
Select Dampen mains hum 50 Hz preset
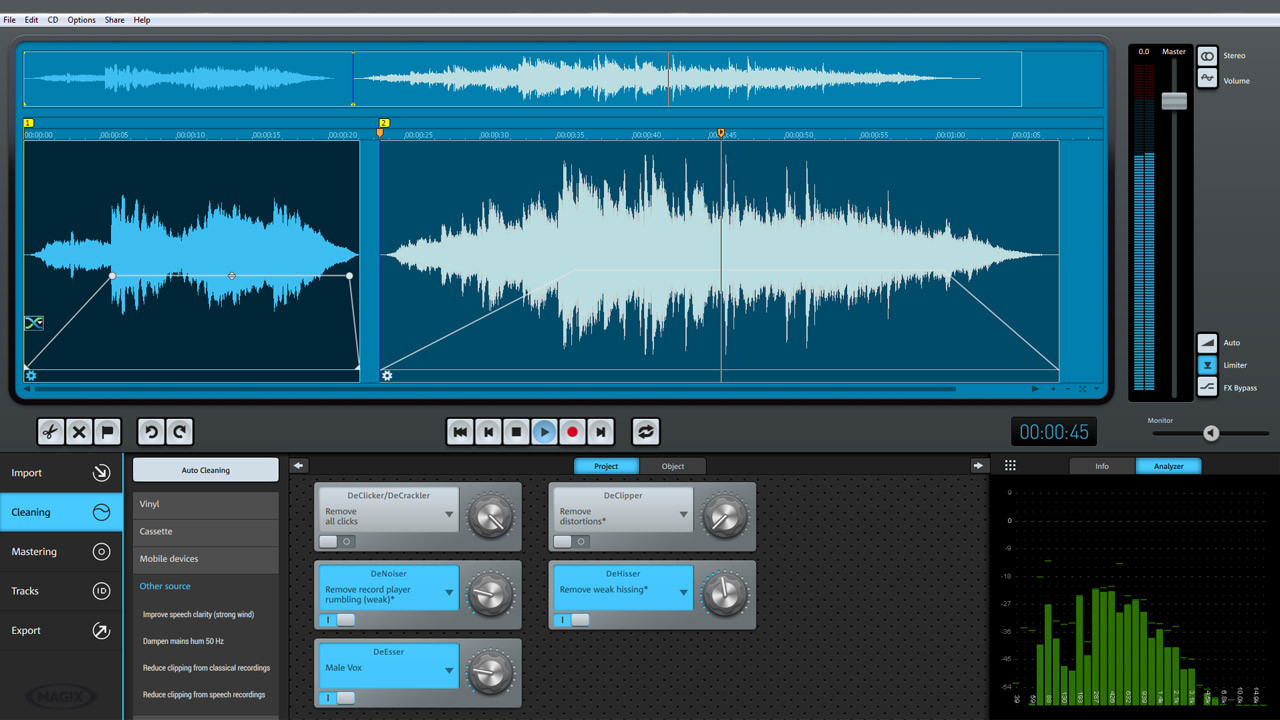184,641
